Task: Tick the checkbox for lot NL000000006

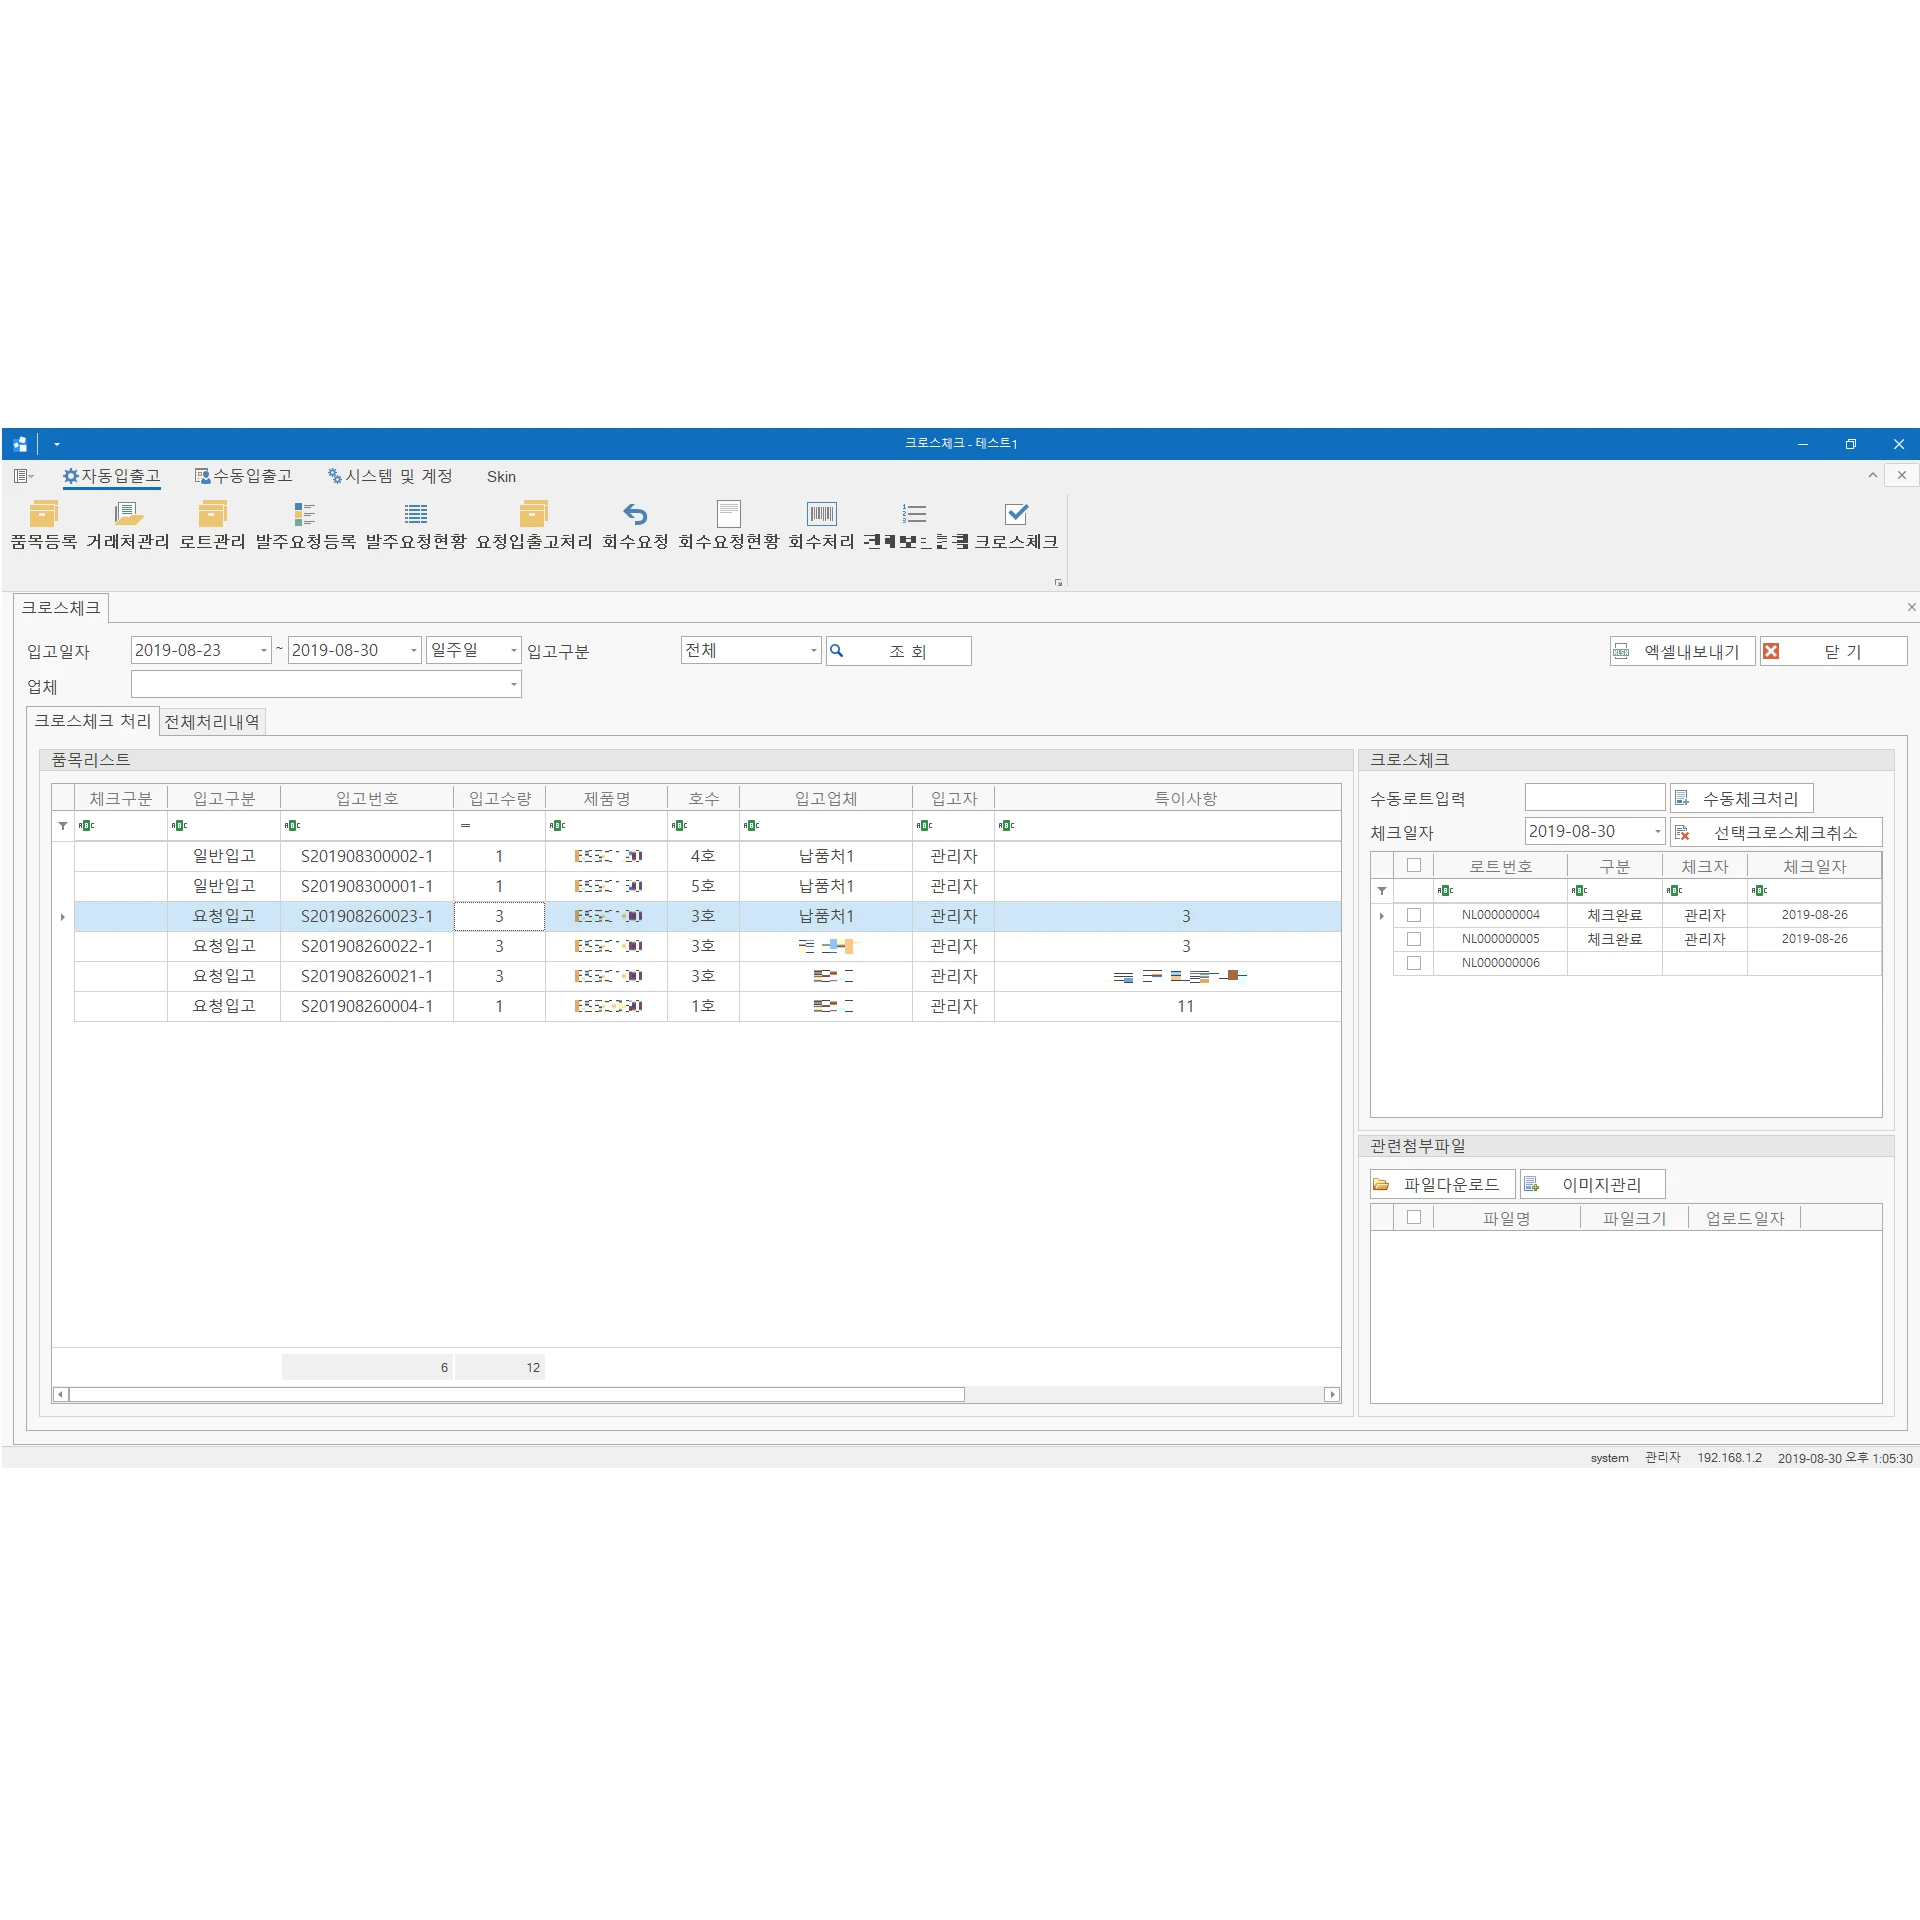Action: tap(1413, 963)
